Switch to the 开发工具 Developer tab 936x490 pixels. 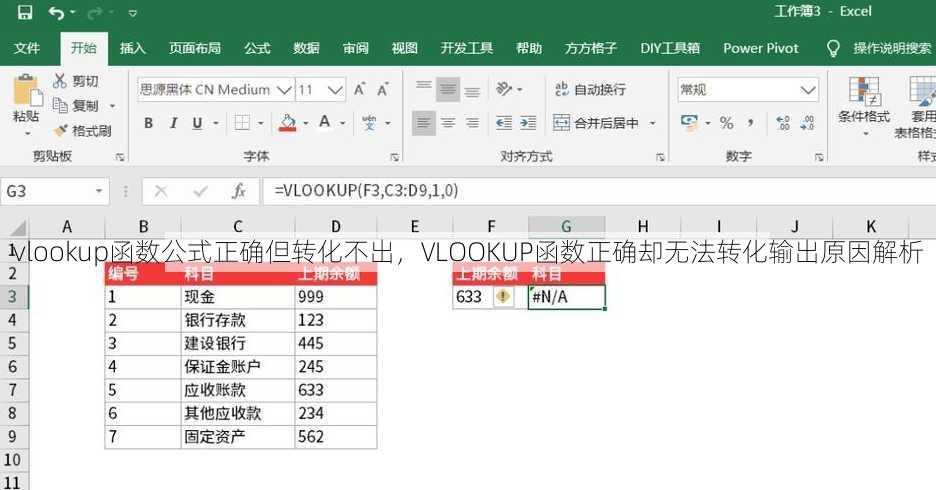pos(467,48)
